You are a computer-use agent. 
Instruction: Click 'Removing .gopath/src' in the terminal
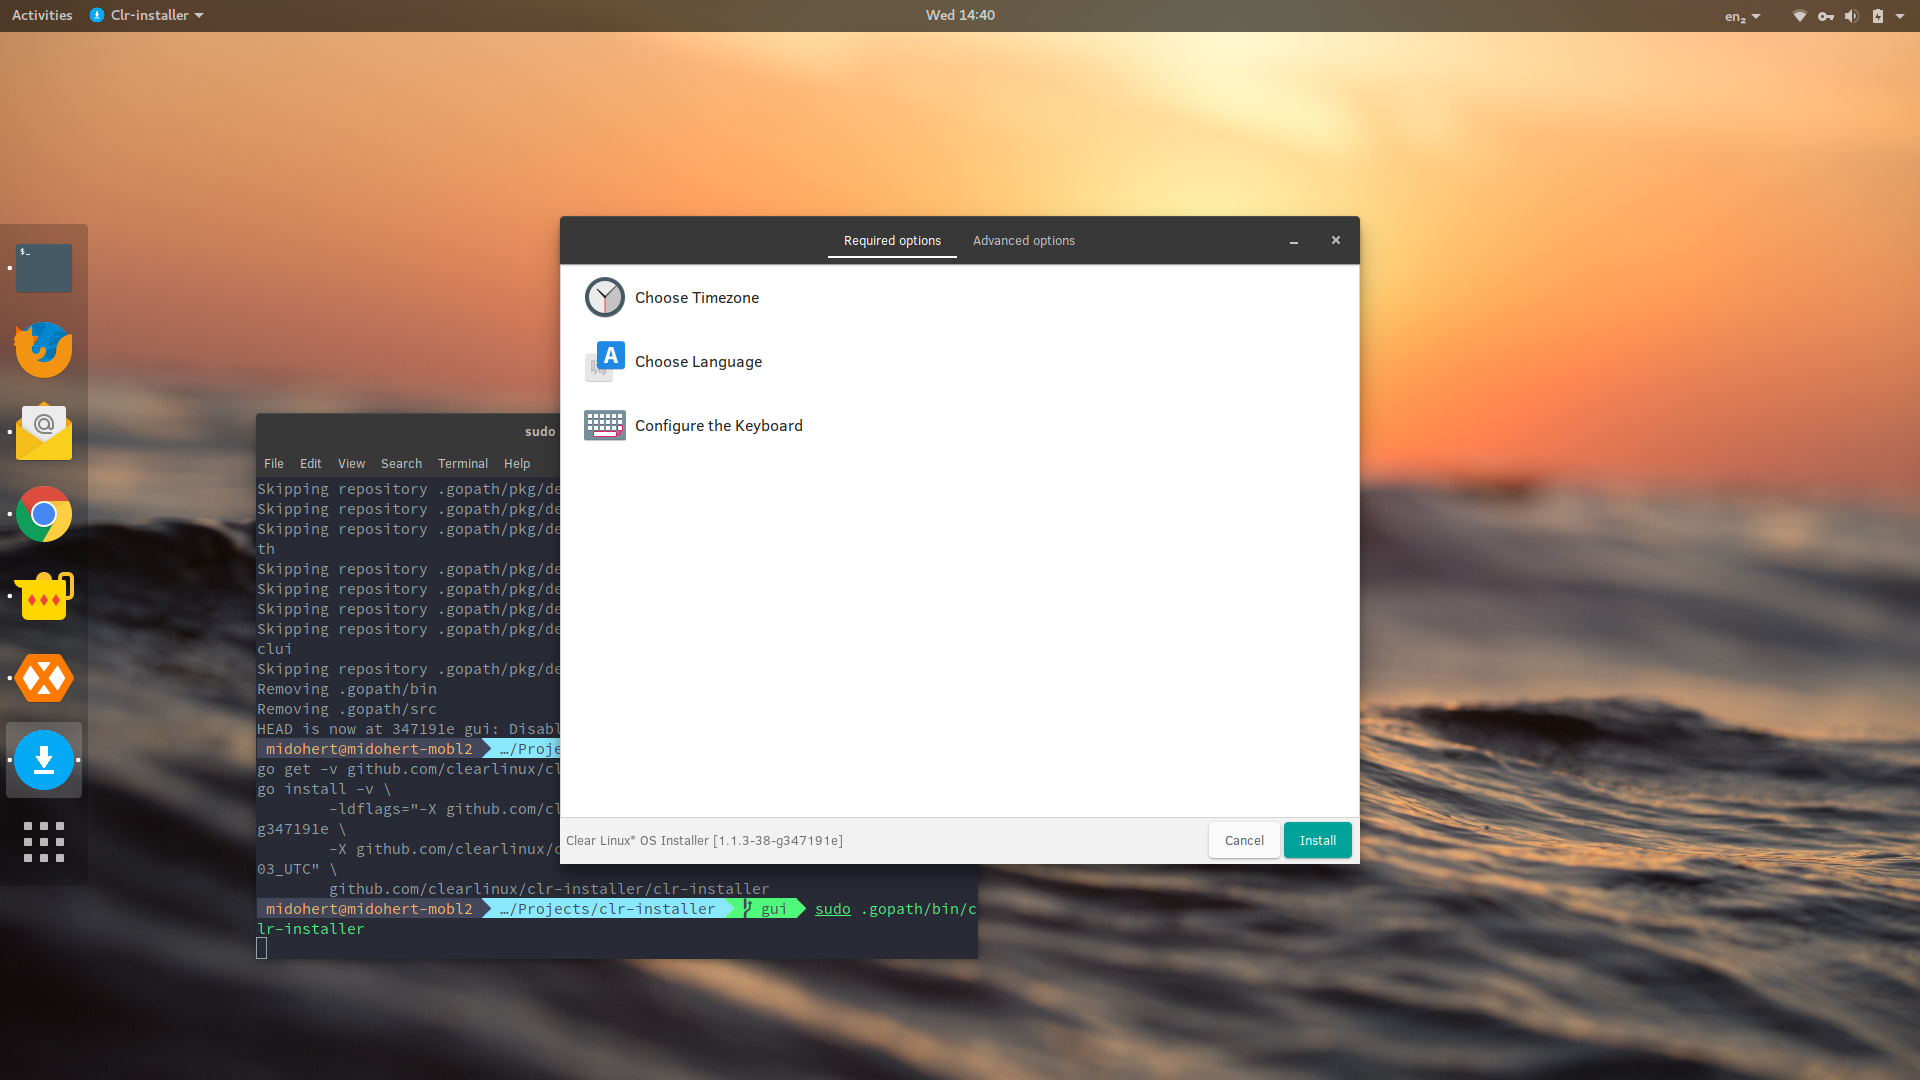[347, 709]
